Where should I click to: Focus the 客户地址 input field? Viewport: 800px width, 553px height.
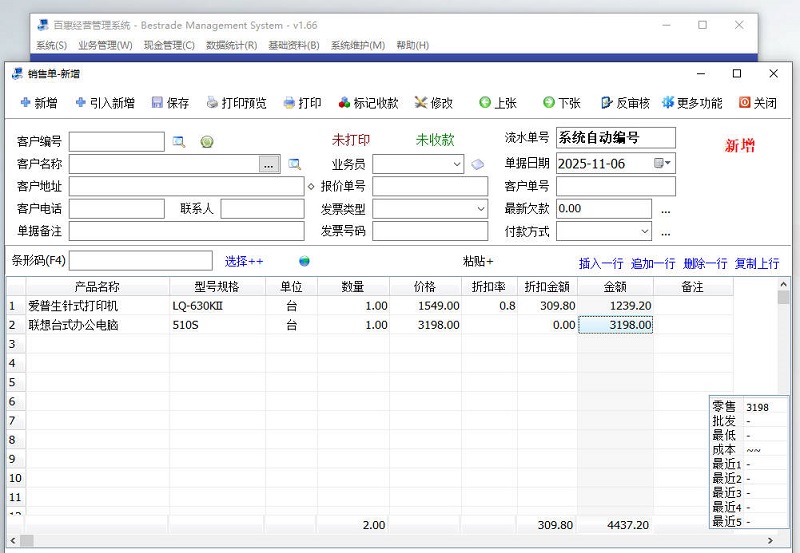[x=187, y=187]
